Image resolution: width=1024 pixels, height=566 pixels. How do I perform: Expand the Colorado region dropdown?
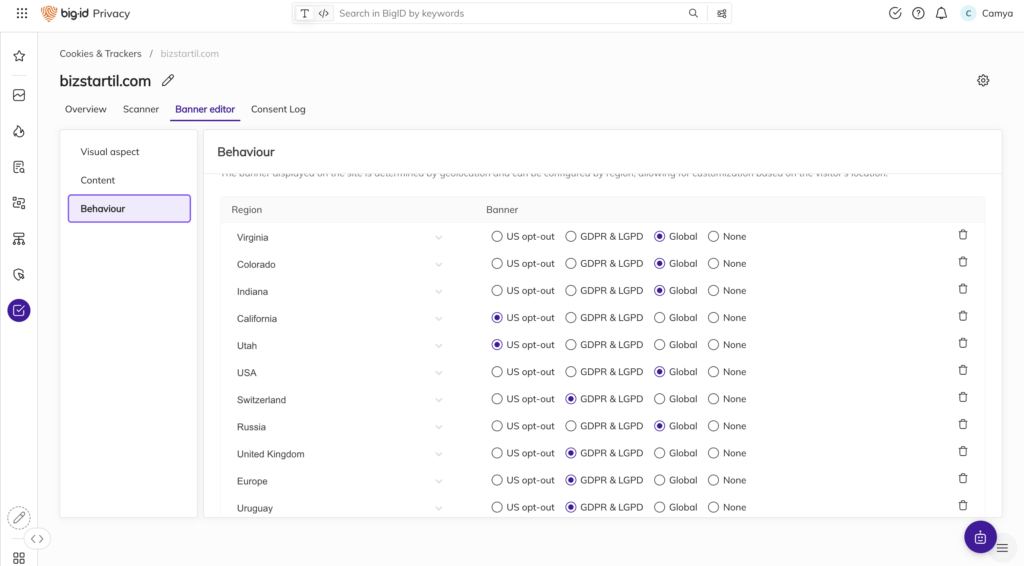438,265
